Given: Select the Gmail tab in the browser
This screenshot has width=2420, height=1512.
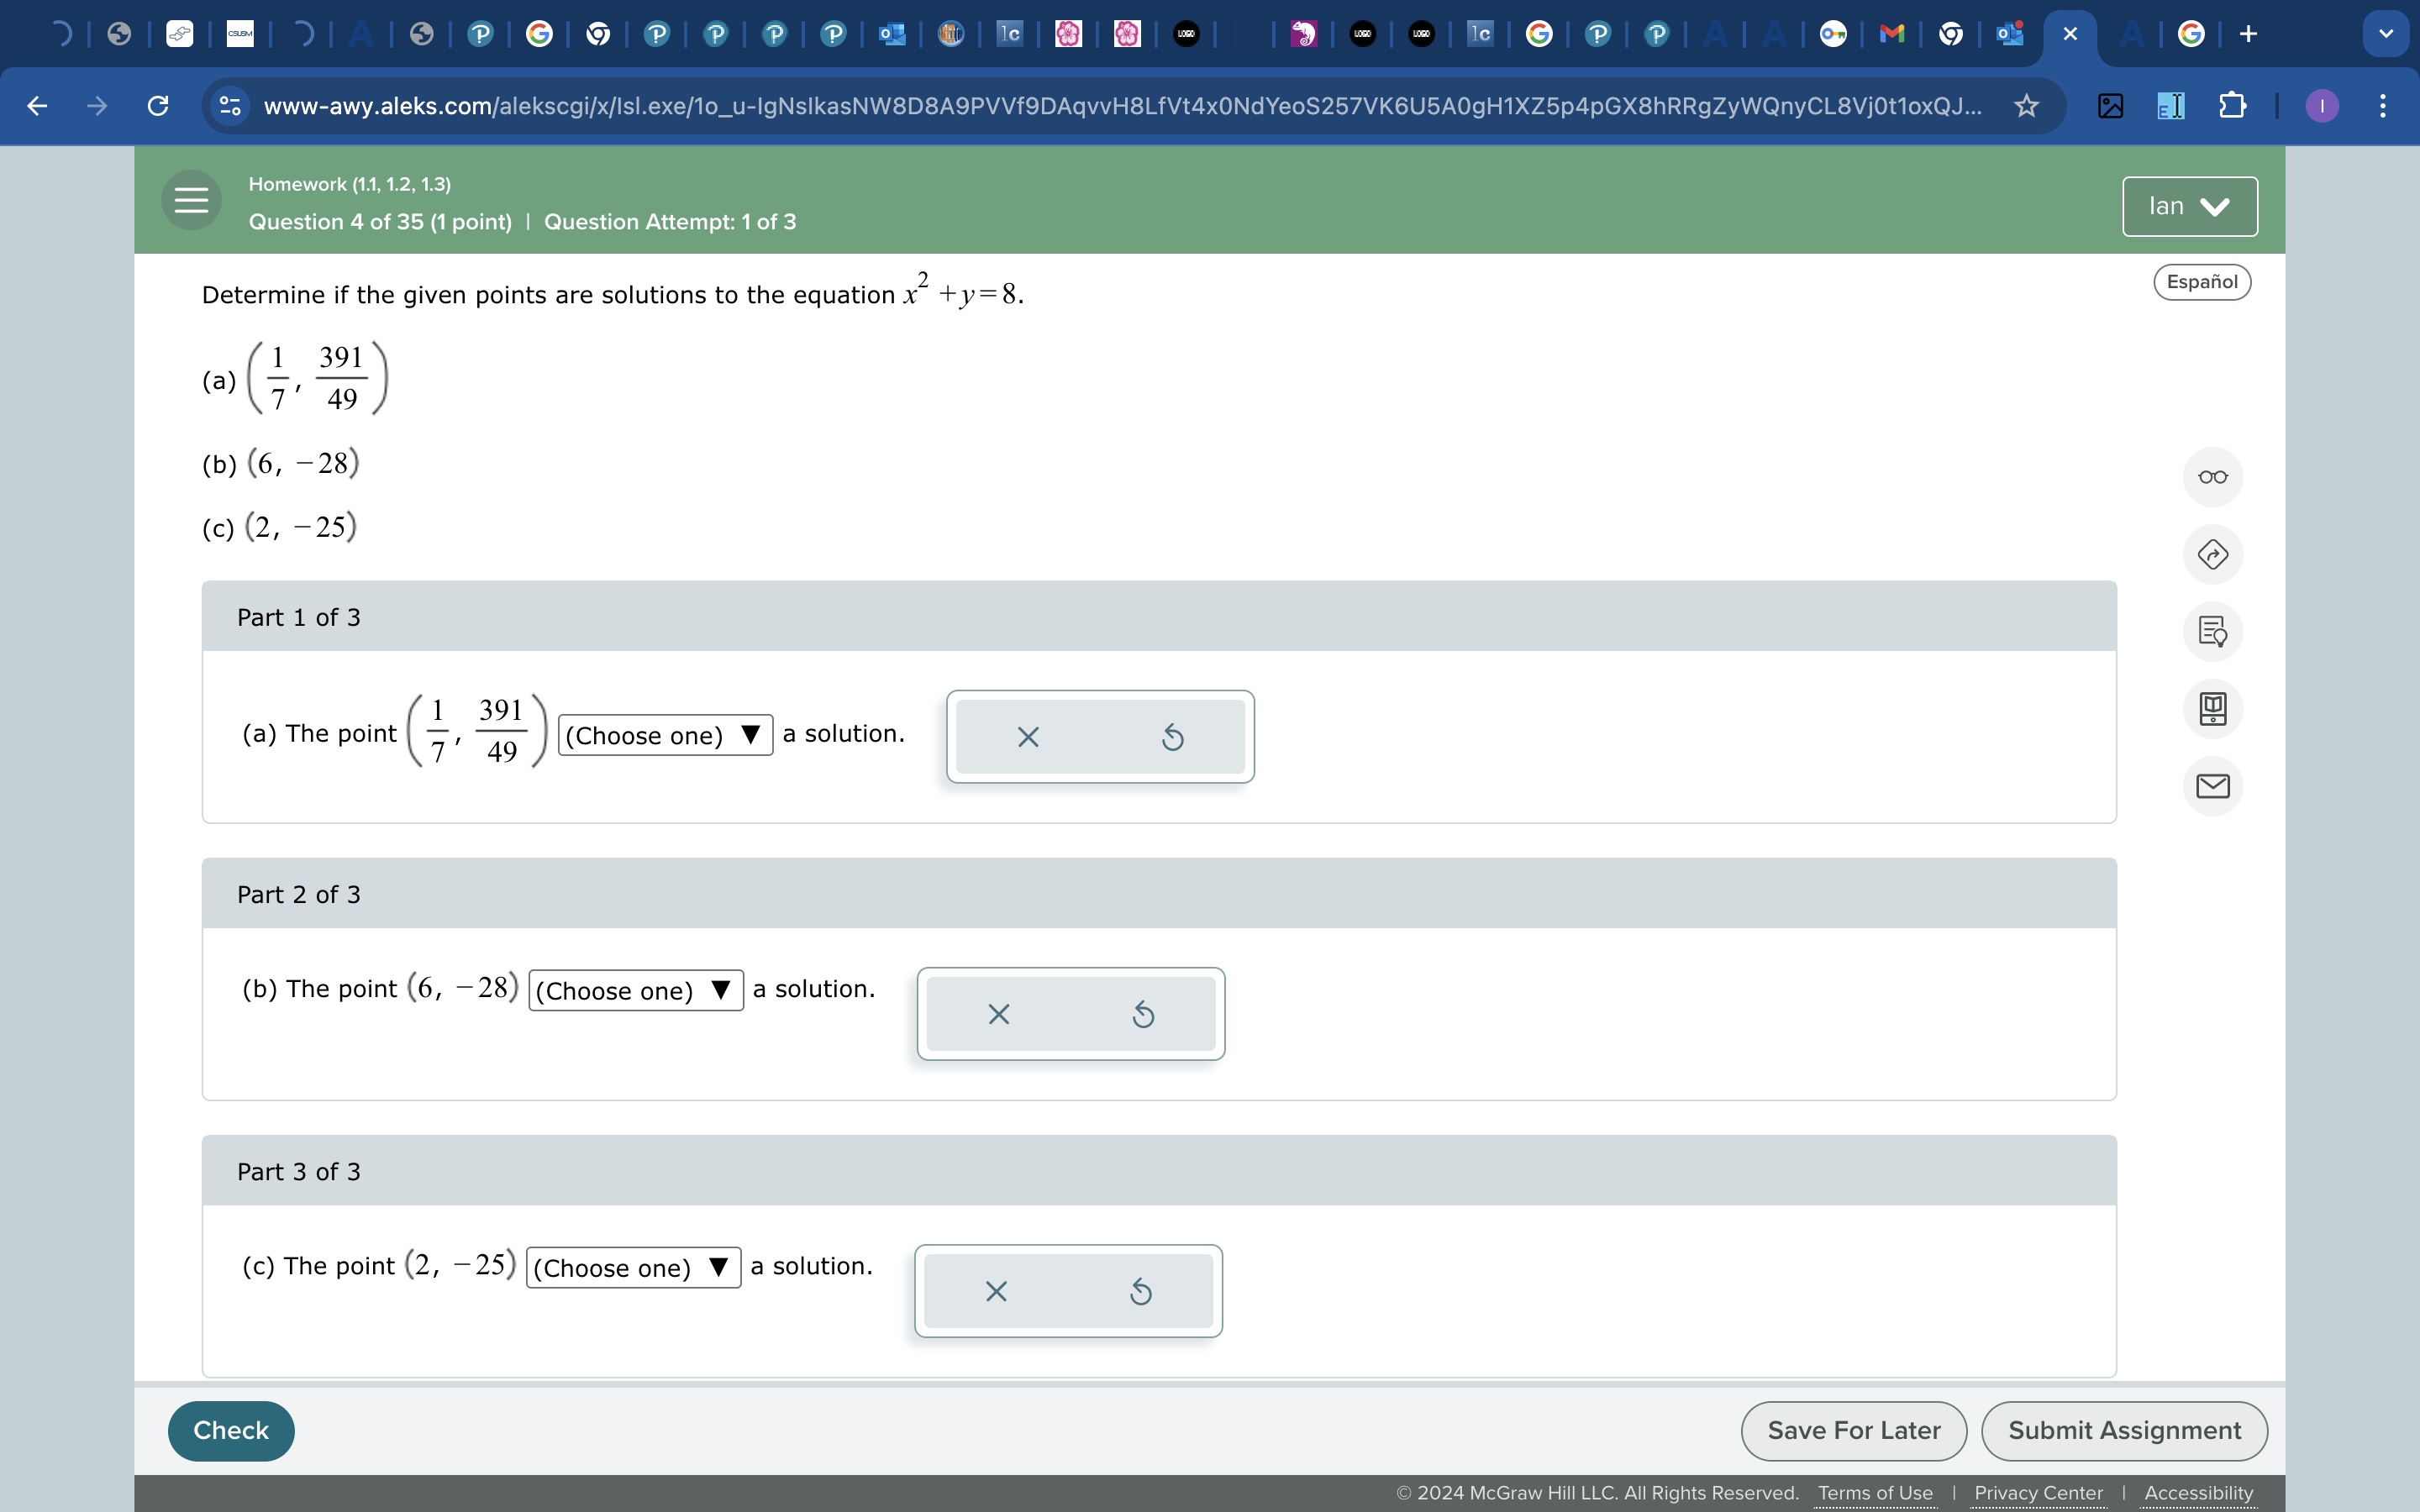Looking at the screenshot, I should click(1891, 33).
